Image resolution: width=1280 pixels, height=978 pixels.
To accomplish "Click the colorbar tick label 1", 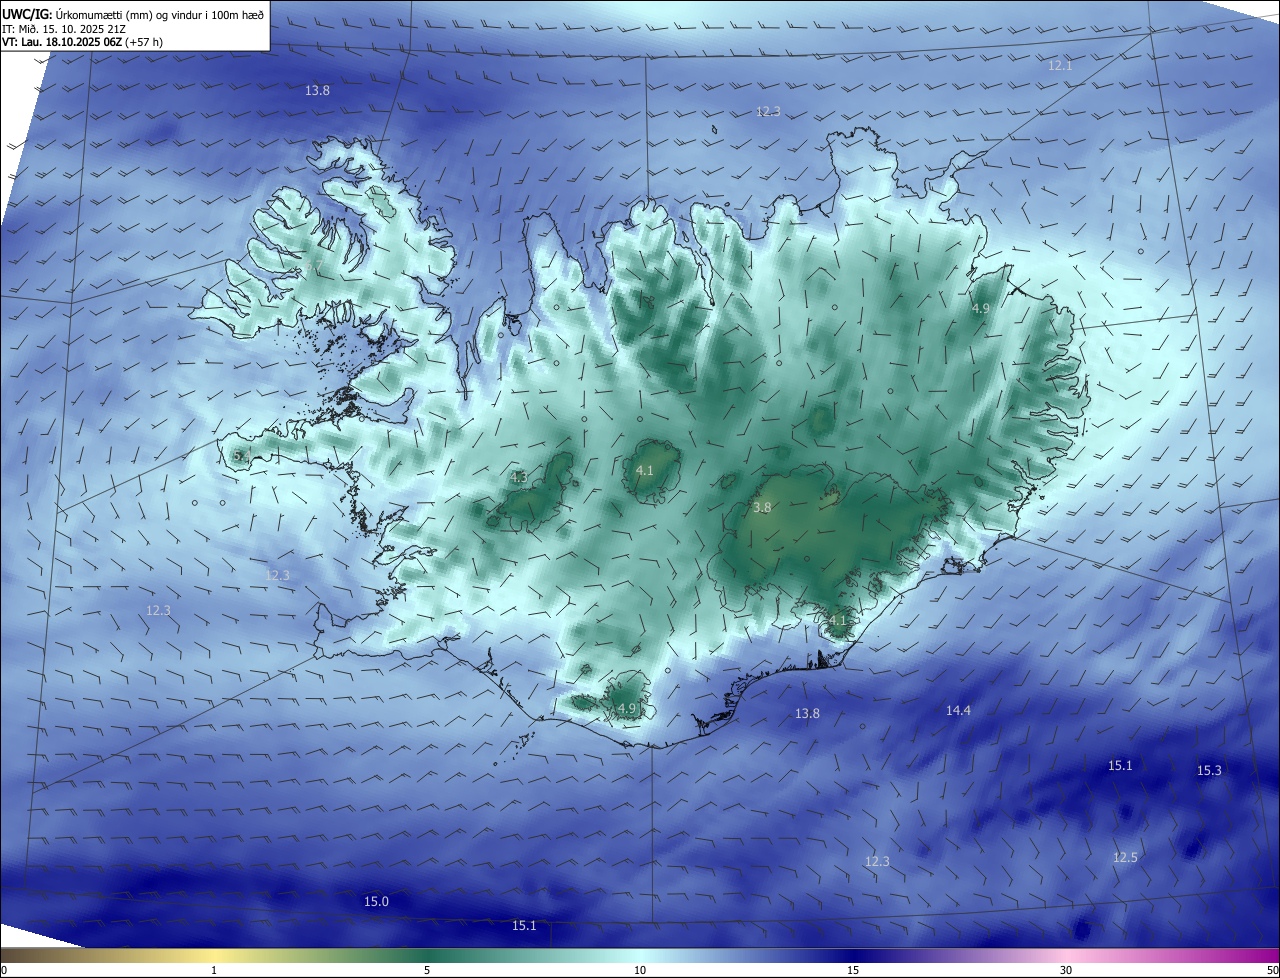I will [214, 970].
